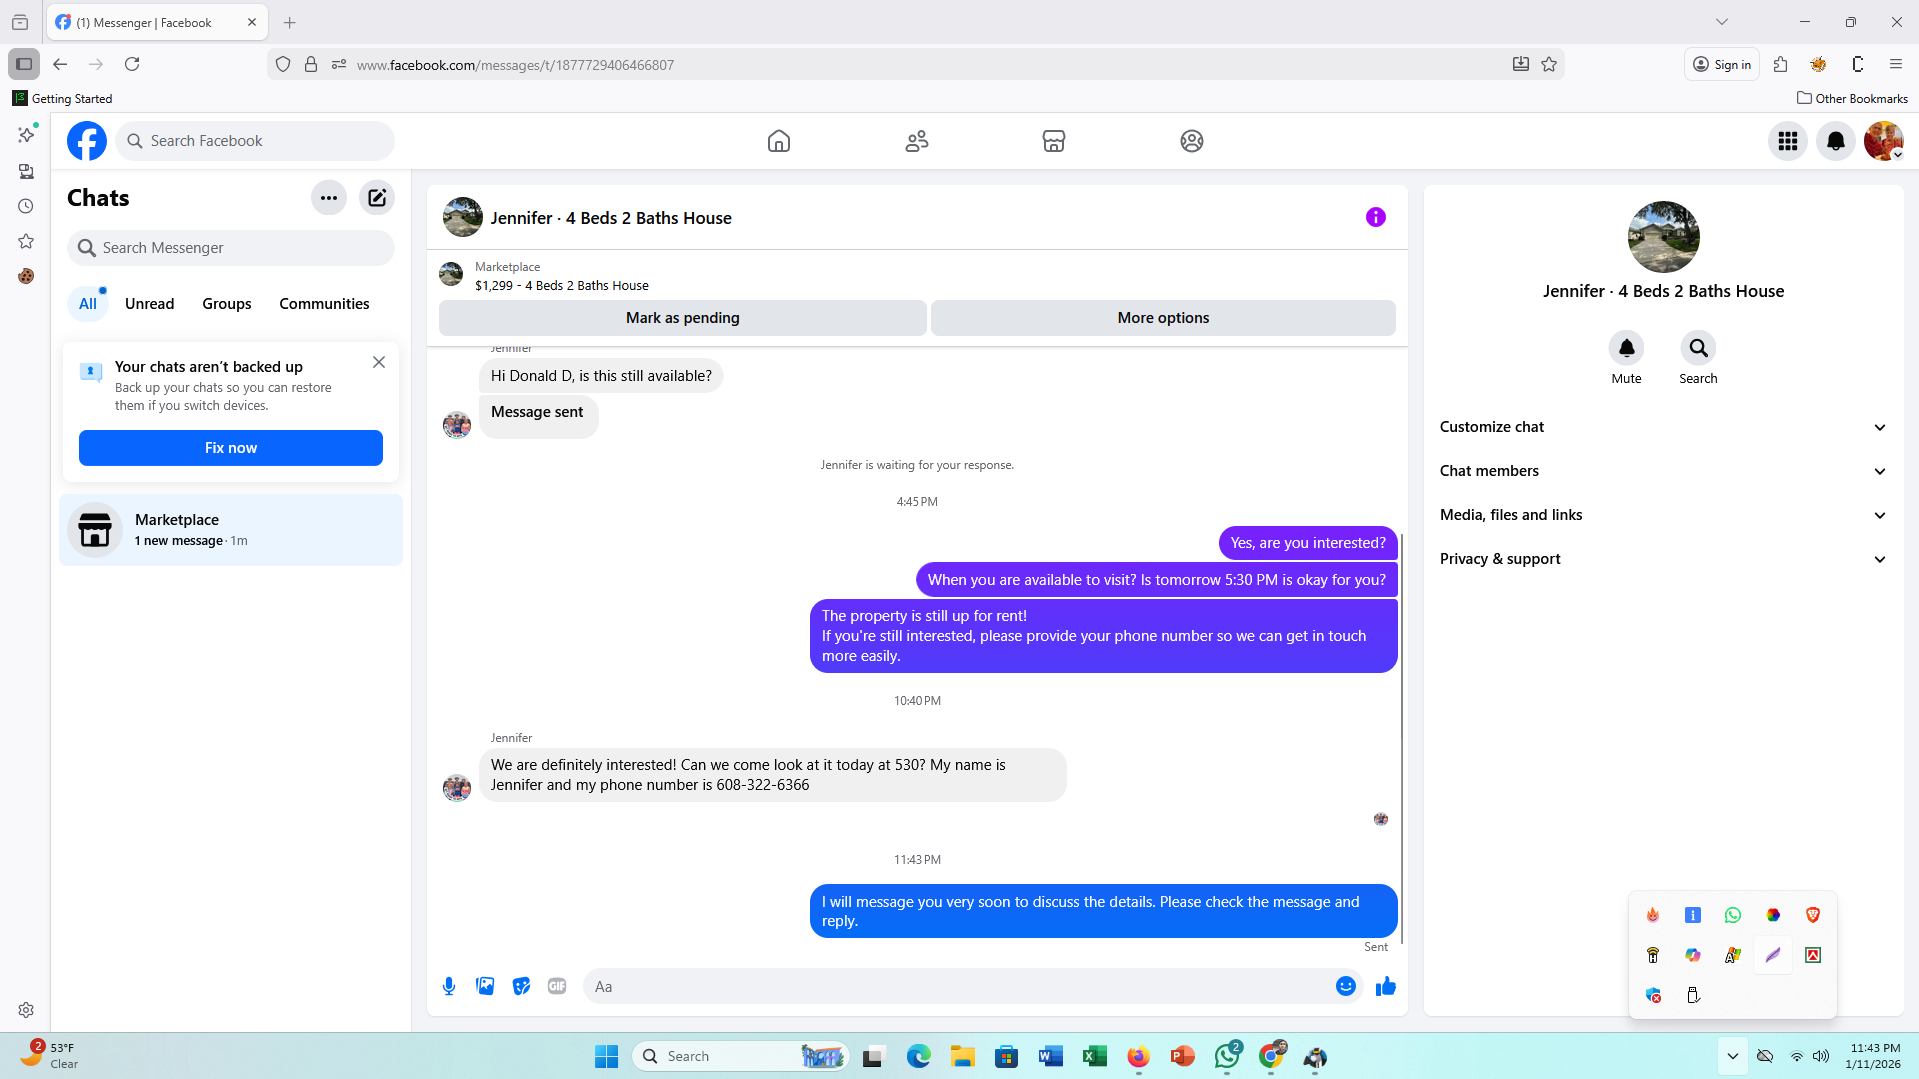Open Word from taskbar
Image resolution: width=1919 pixels, height=1079 pixels.
click(x=1050, y=1056)
